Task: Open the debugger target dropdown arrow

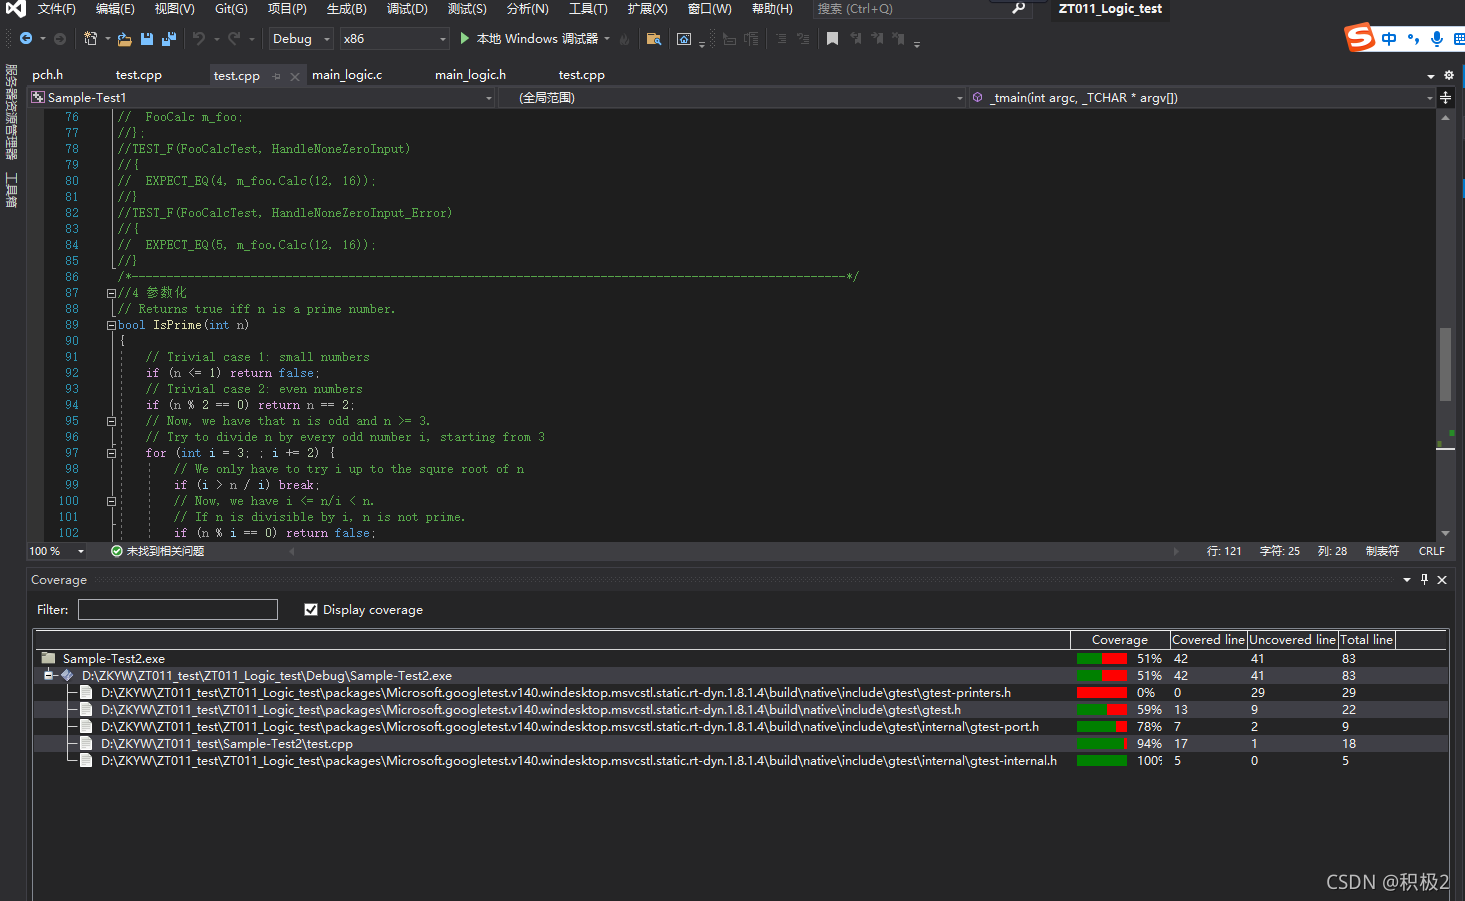Action: point(607,38)
